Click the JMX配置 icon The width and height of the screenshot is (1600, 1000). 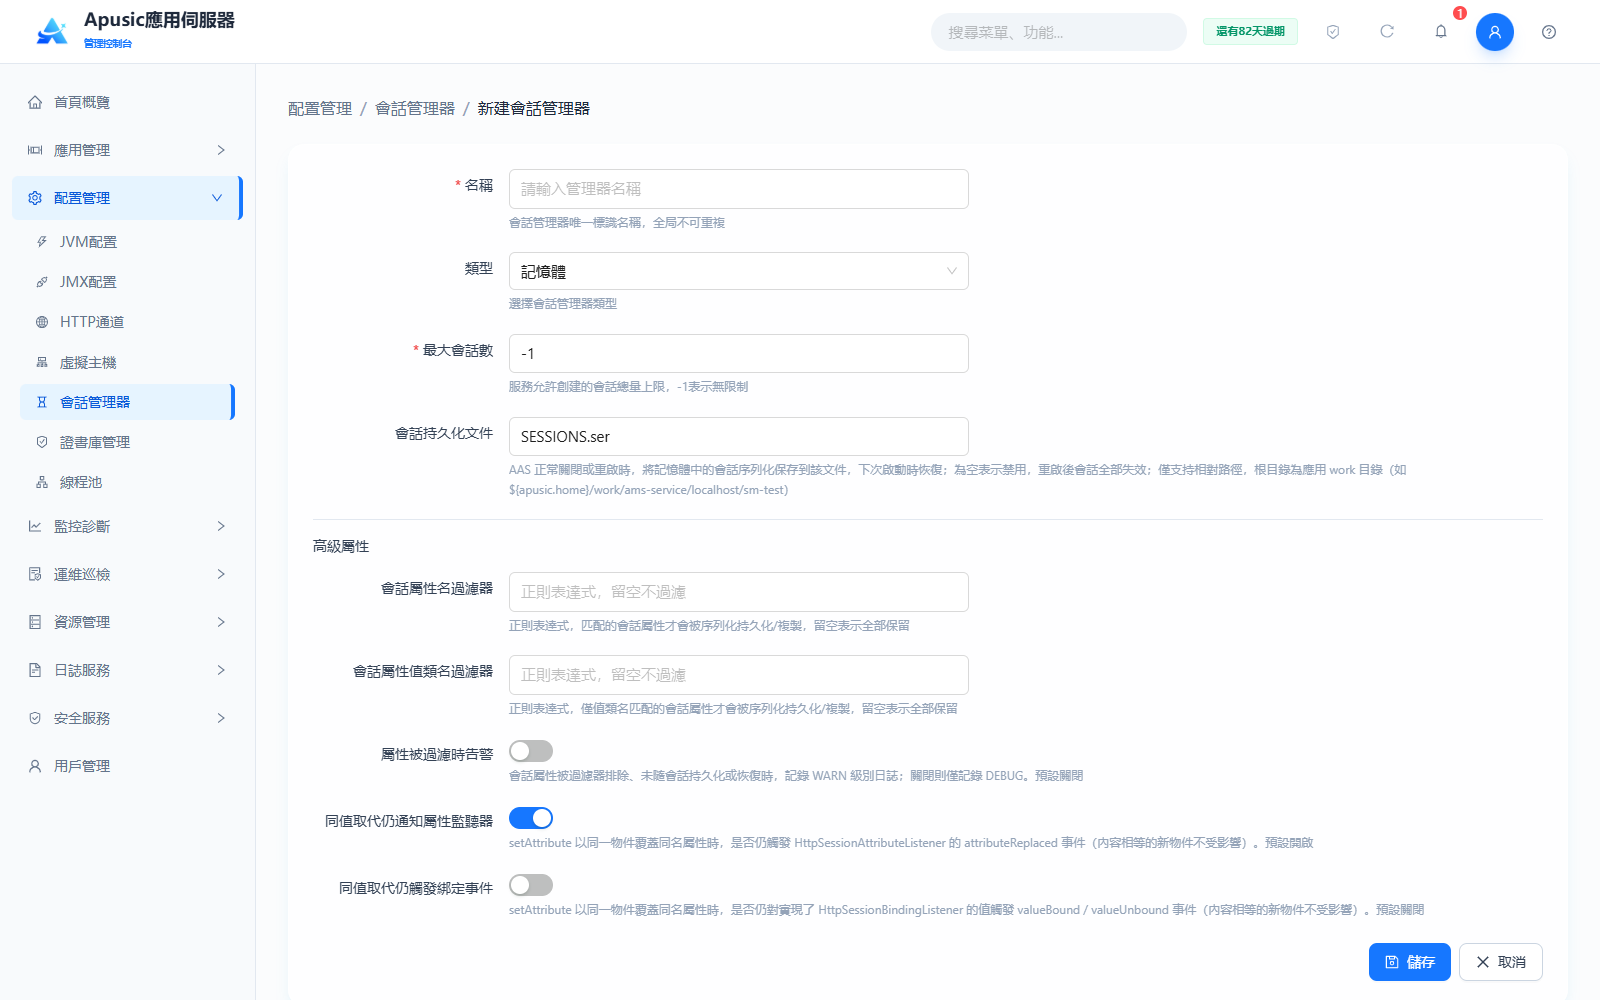click(x=42, y=282)
